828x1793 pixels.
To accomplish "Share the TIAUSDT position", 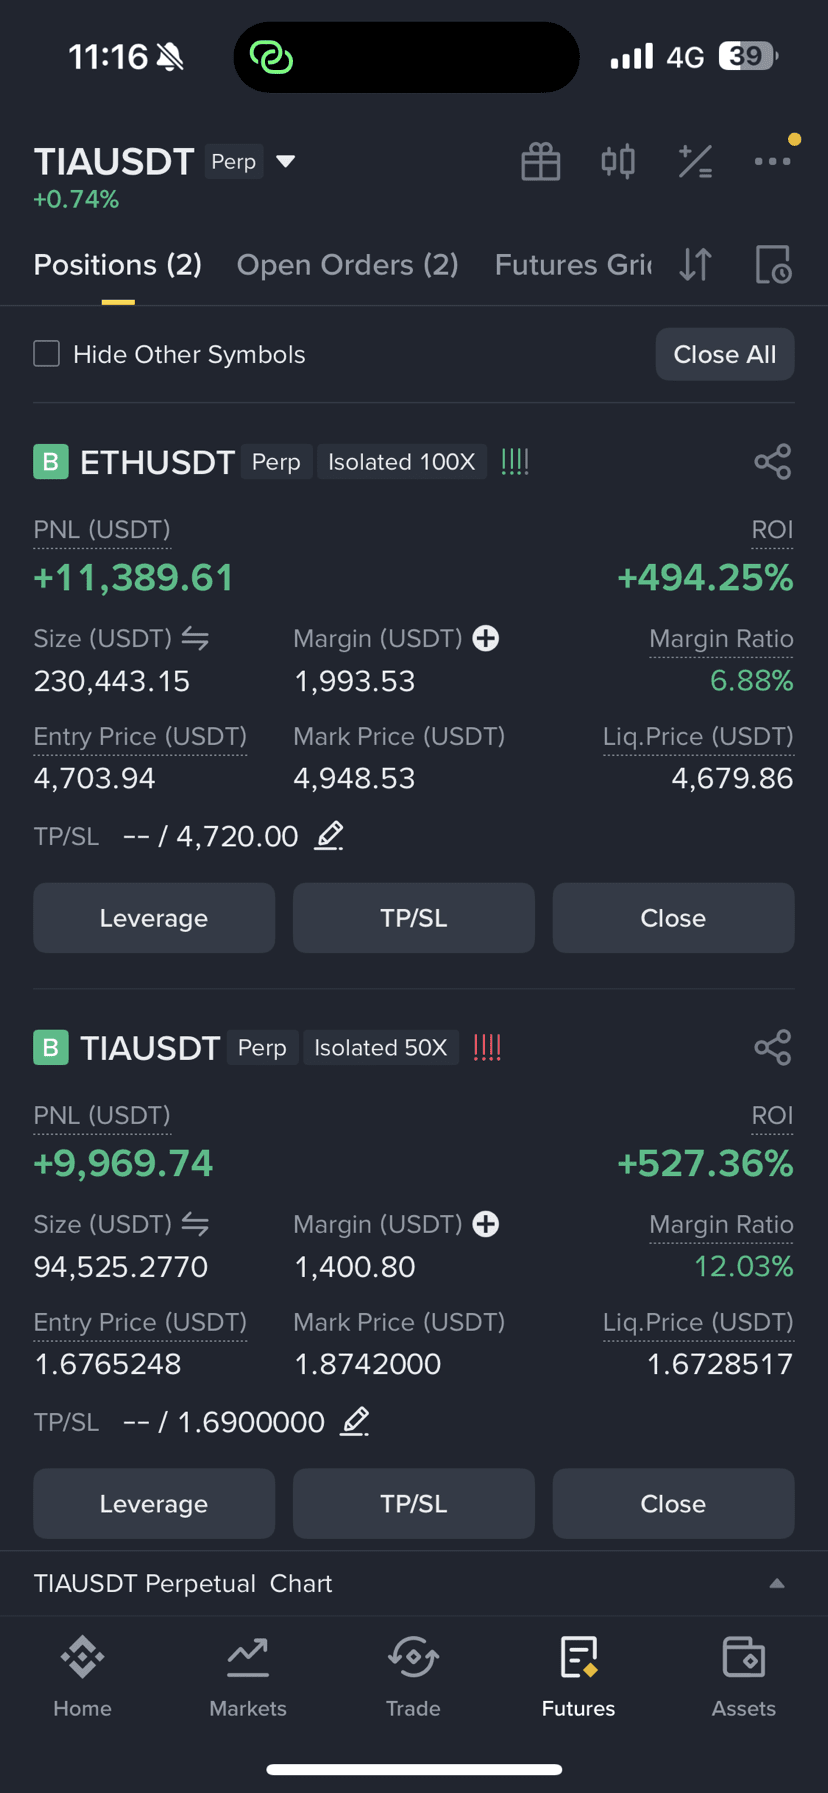I will tap(773, 1048).
